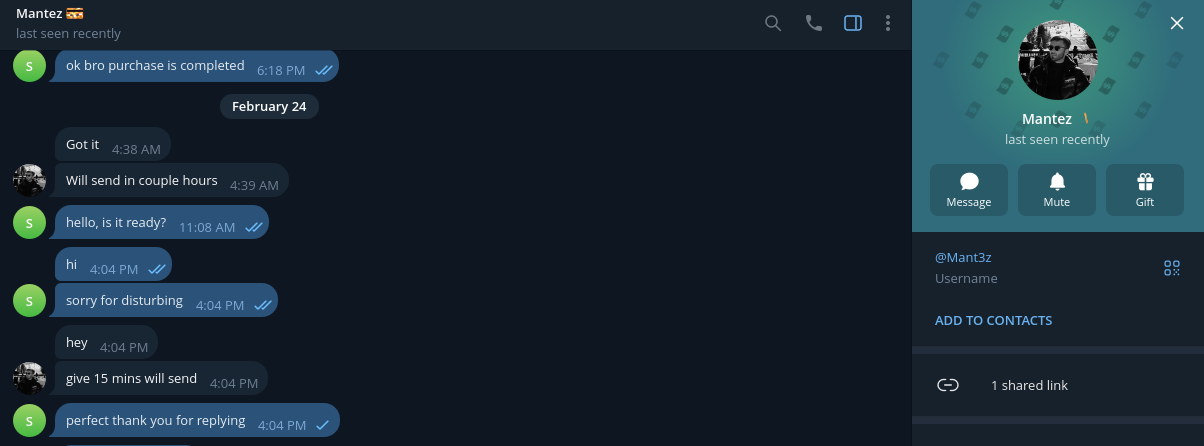Click the February 24 date badge
Image resolution: width=1204 pixels, height=446 pixels.
(x=269, y=106)
